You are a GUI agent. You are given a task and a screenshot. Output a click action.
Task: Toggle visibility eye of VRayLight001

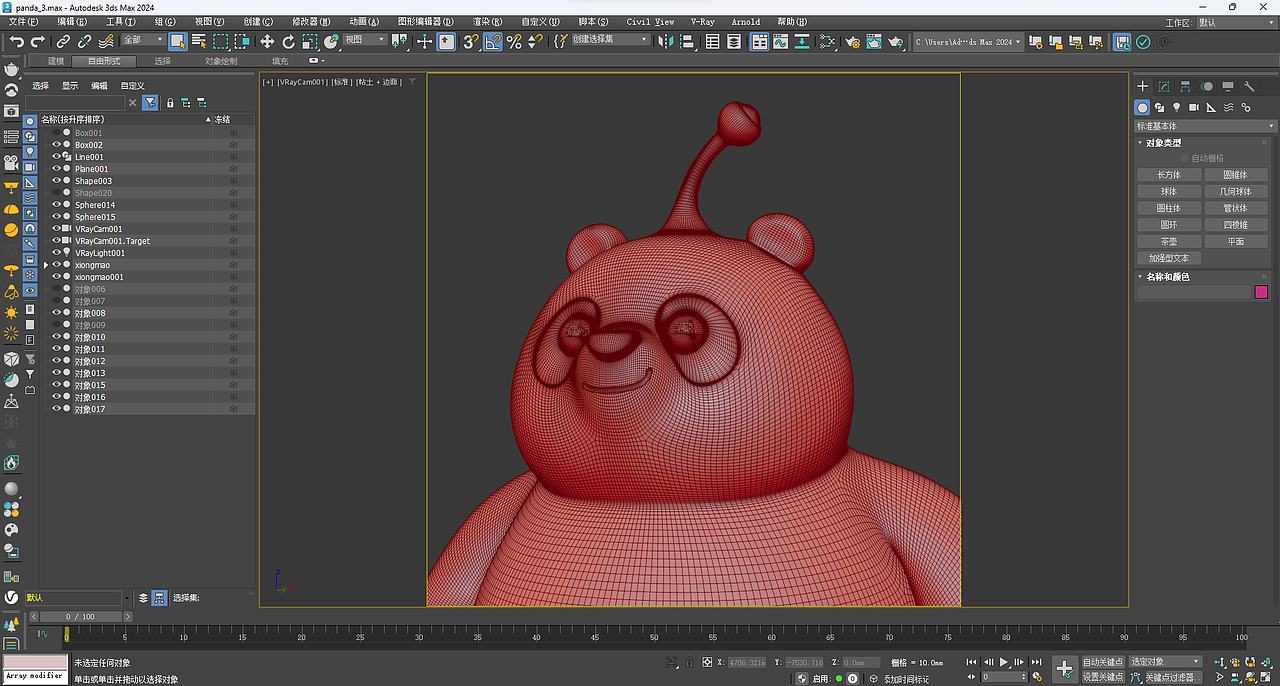56,253
